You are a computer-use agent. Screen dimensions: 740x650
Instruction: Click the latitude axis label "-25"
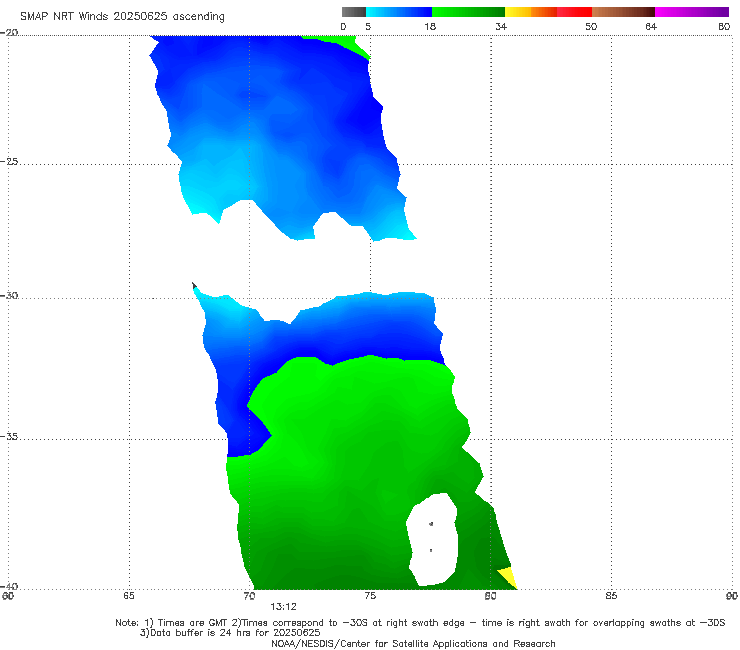click(9, 161)
